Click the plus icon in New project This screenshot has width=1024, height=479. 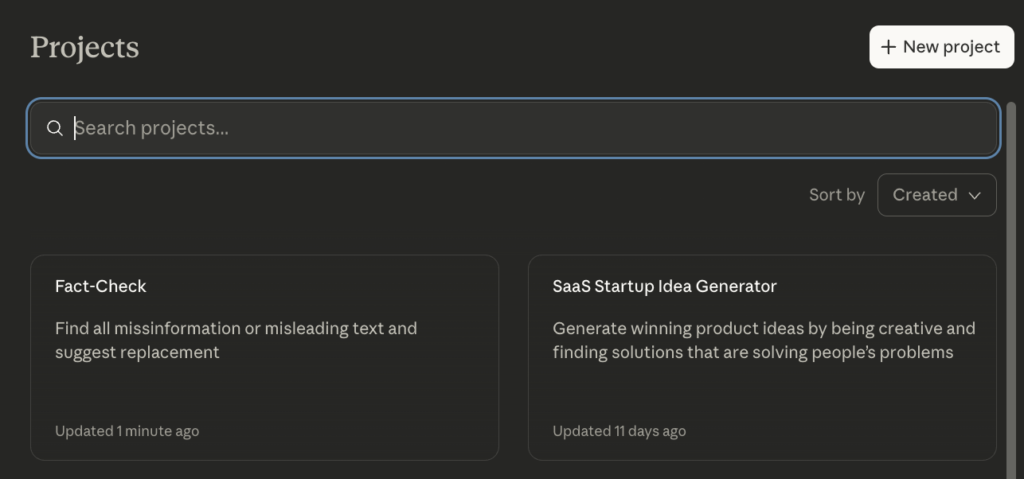(x=888, y=47)
